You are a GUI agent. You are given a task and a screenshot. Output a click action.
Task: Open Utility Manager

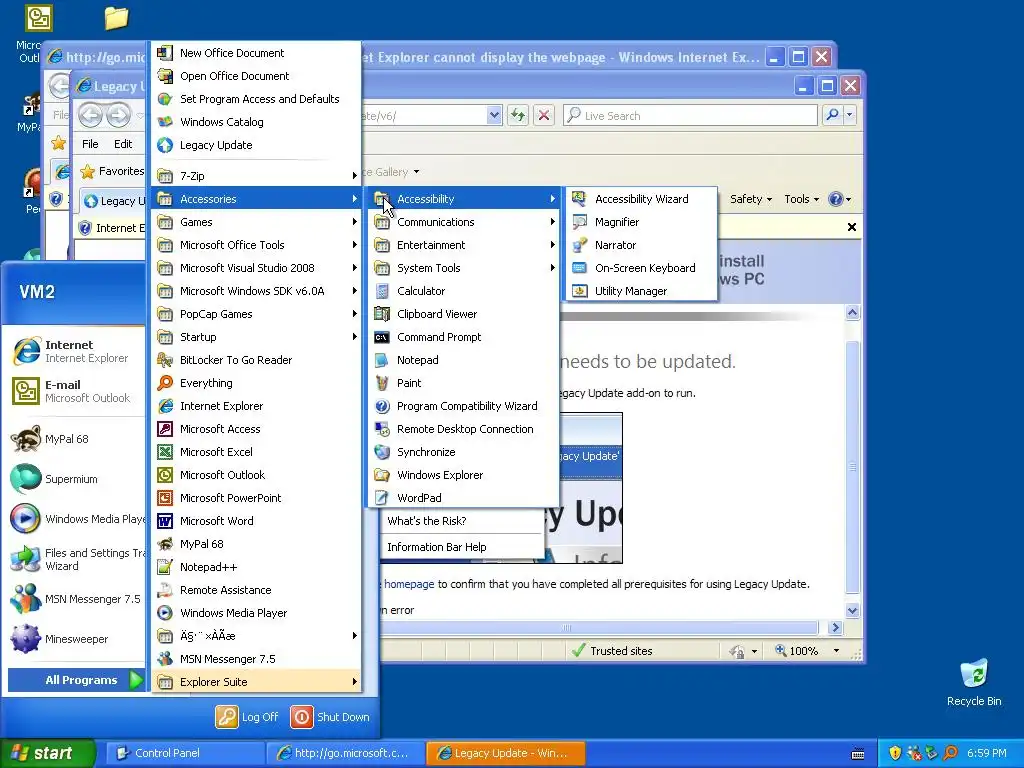(641, 291)
